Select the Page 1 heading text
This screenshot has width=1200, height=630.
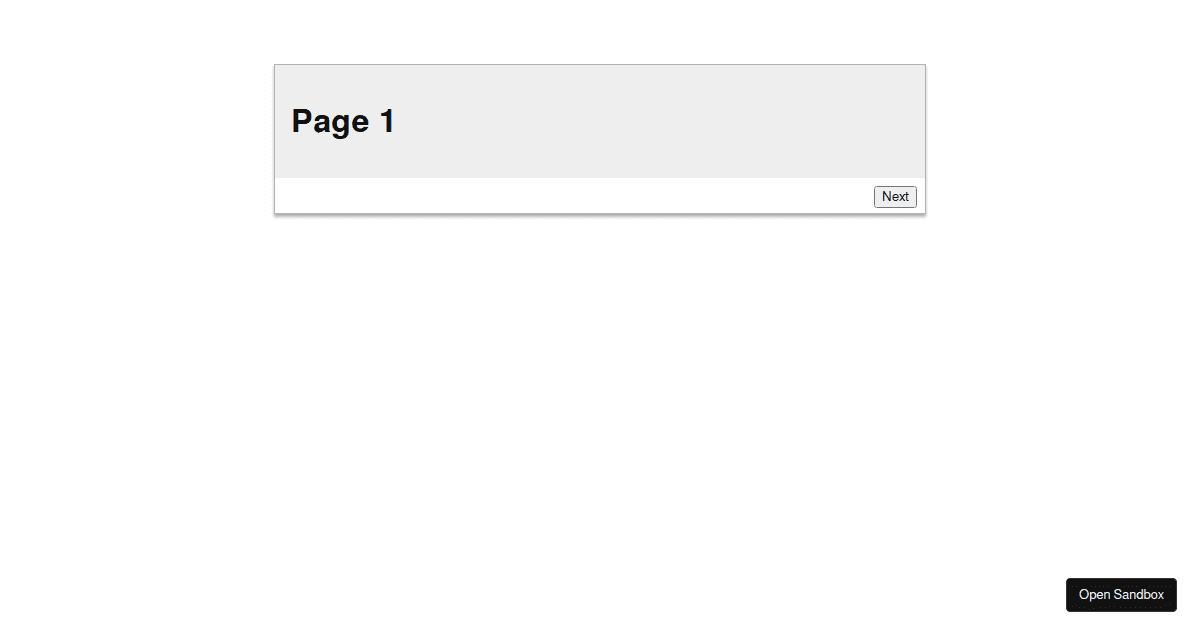[x=343, y=122]
